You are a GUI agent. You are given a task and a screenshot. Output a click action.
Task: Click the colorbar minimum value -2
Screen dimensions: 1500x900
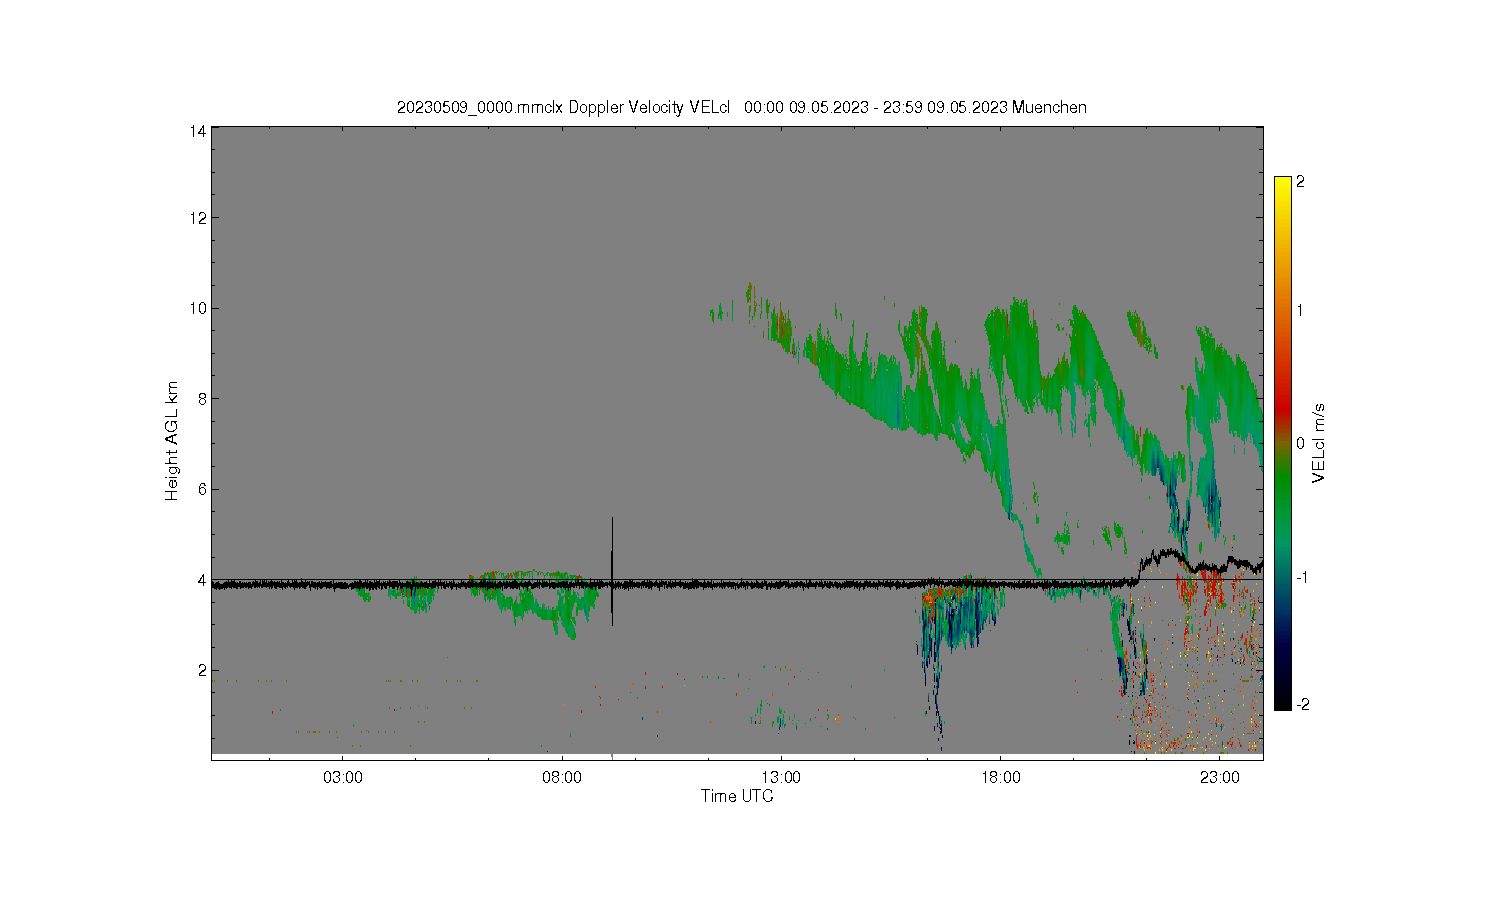(1302, 705)
